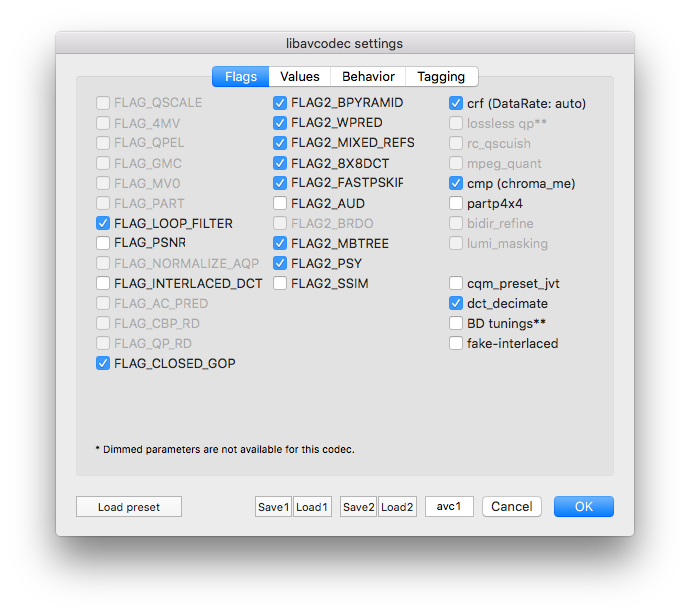Viewport: 690px width, 616px height.
Task: Click dimmed FLAG_QSCALE checkbox
Action: point(103,103)
